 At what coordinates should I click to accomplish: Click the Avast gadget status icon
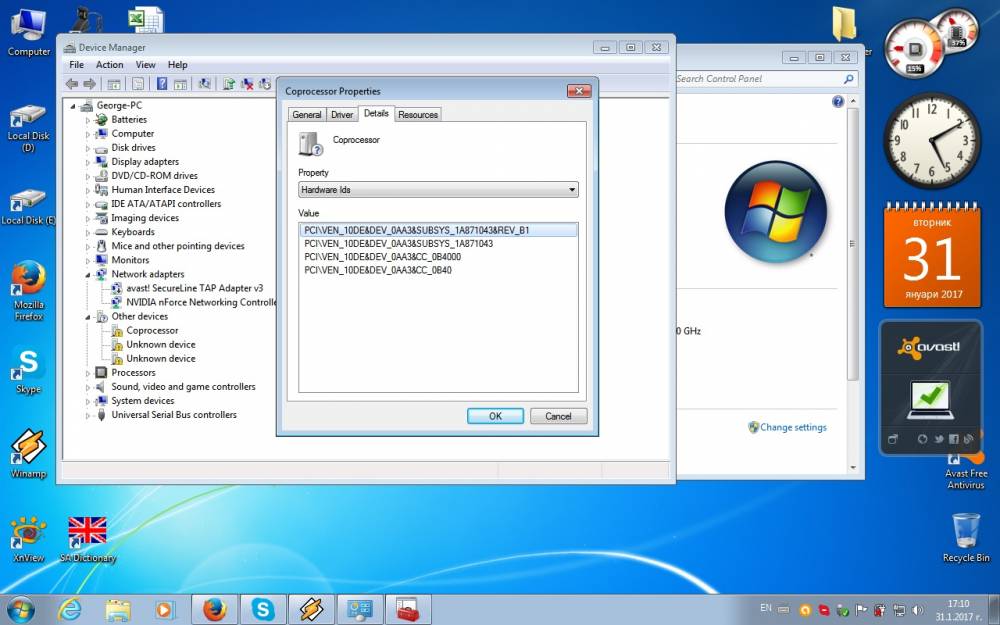coord(930,399)
